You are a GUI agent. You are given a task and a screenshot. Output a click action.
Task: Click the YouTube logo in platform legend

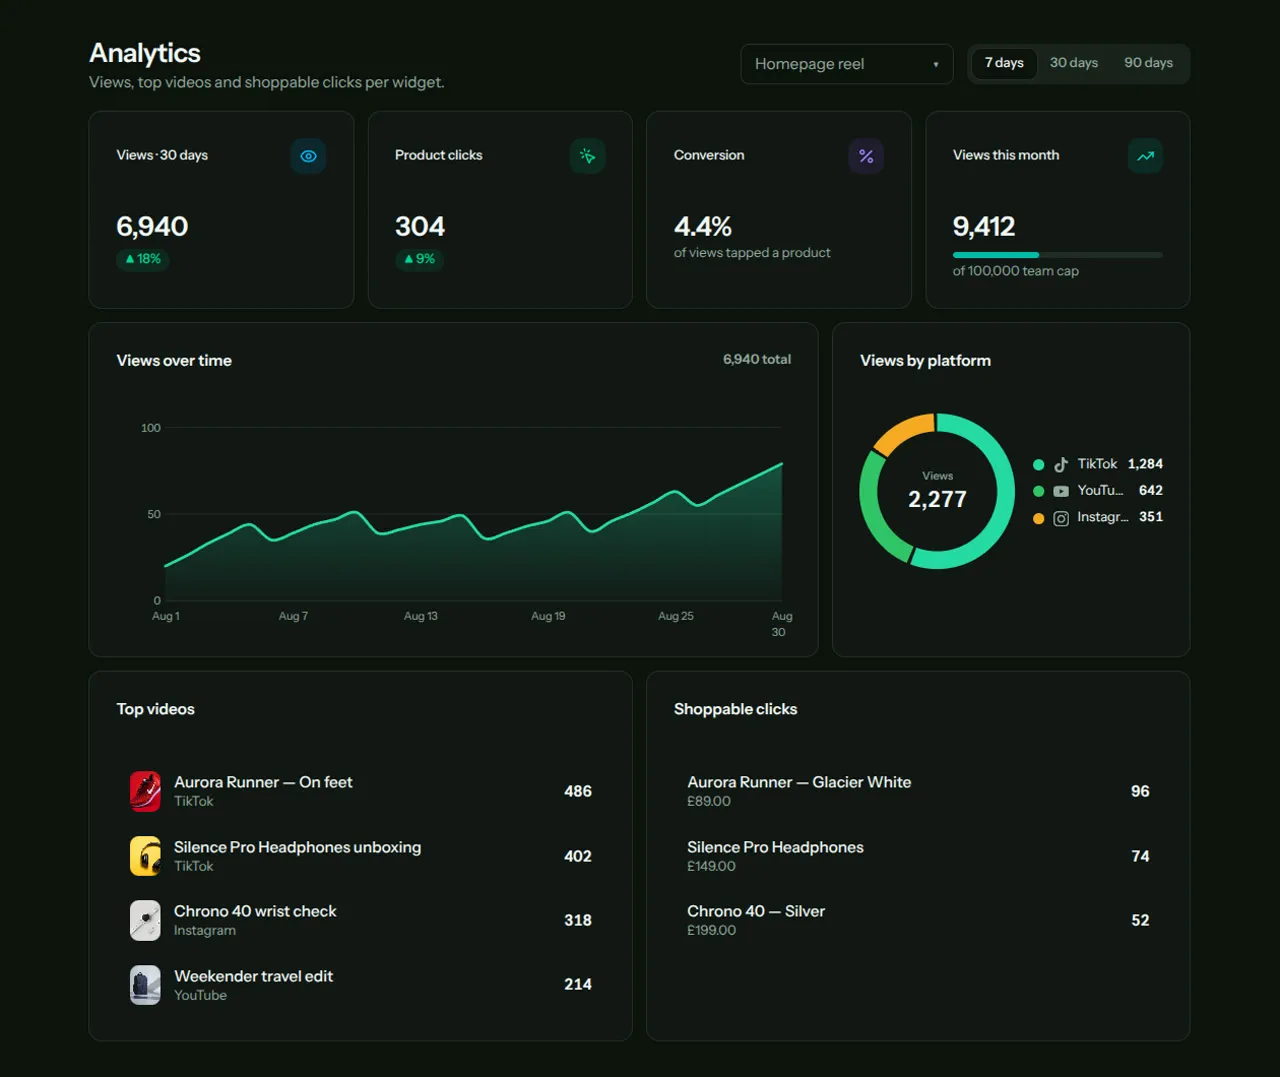tap(1061, 491)
